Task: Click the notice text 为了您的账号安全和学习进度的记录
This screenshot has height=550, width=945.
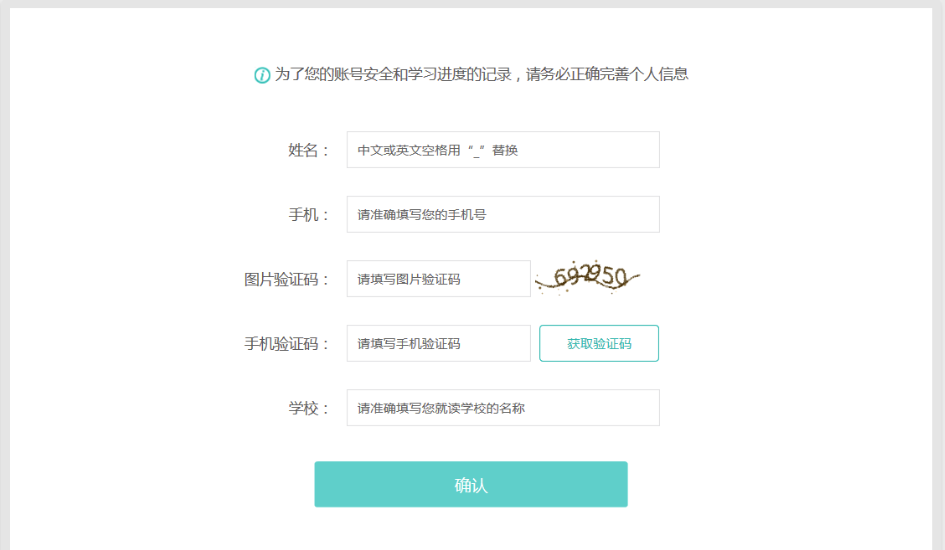Action: [x=392, y=74]
